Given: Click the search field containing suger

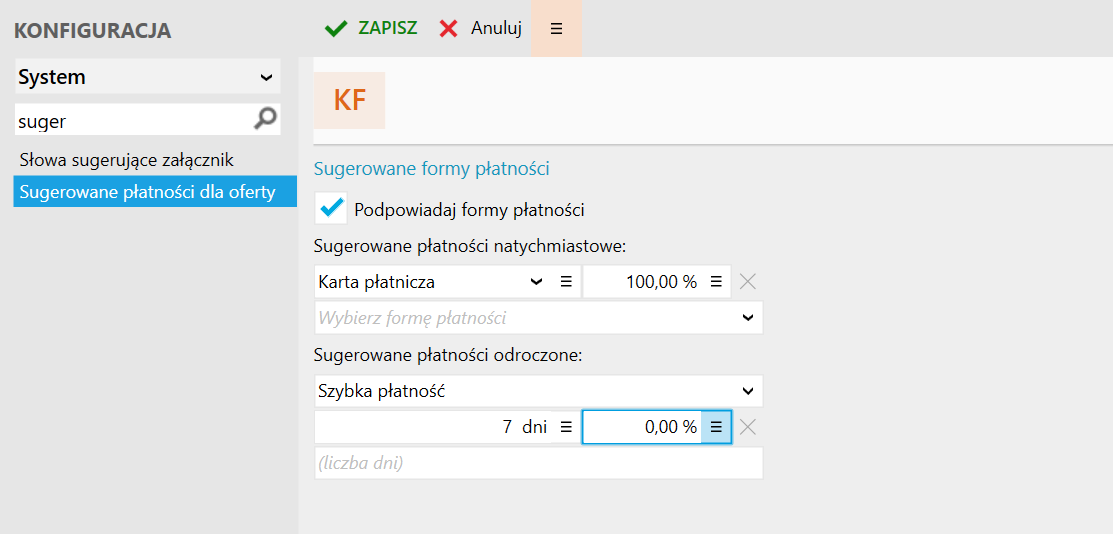Looking at the screenshot, I should tap(130, 121).
